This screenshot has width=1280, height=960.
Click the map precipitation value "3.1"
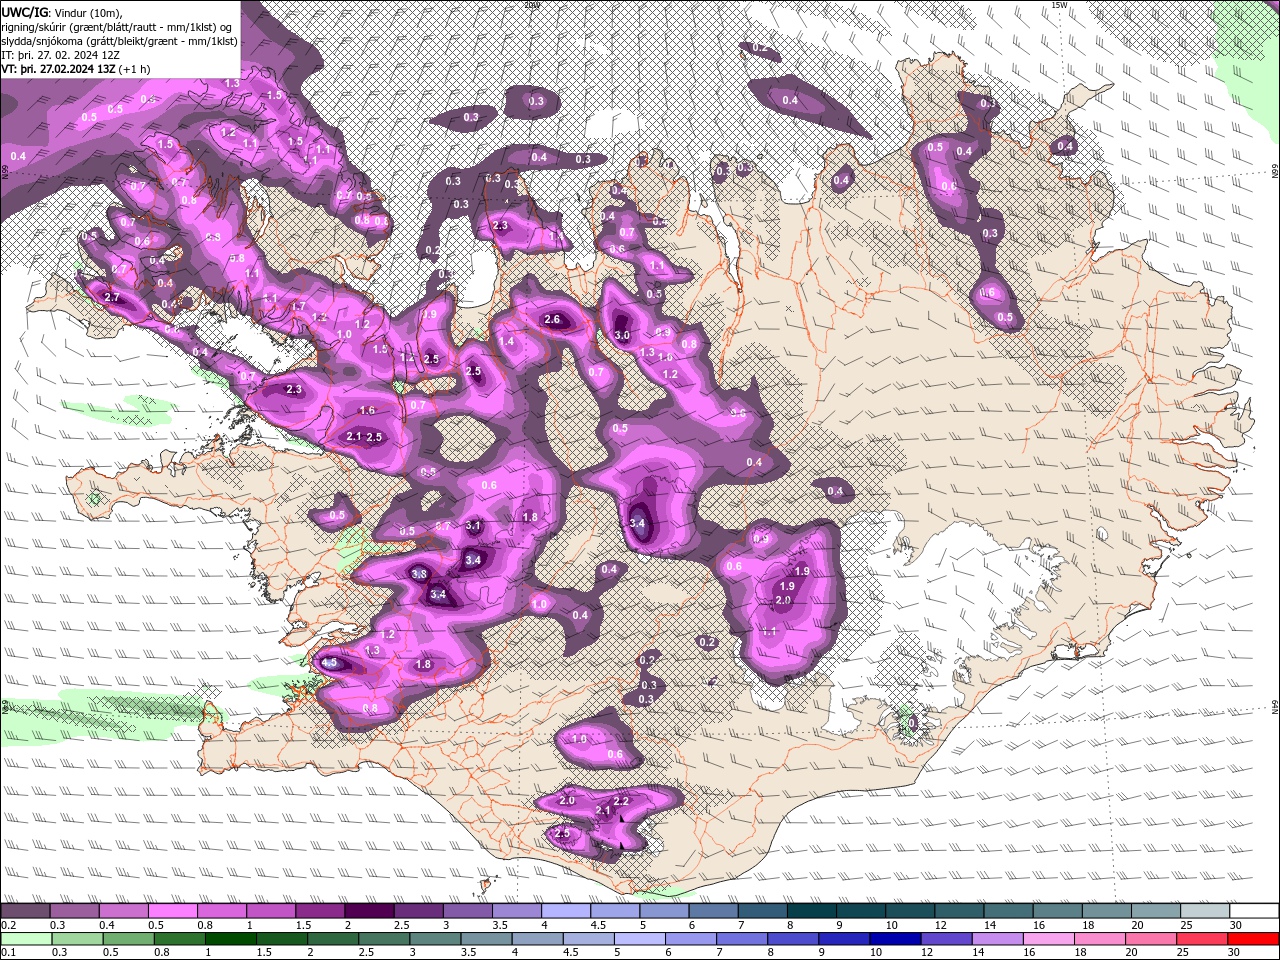[x=473, y=526]
